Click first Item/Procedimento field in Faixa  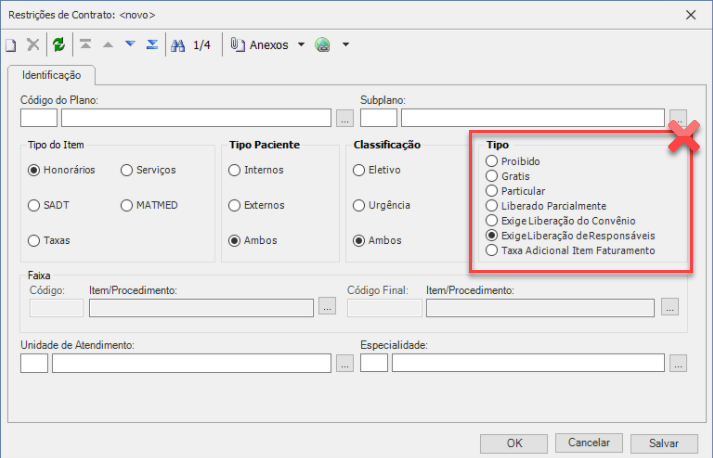[201, 308]
